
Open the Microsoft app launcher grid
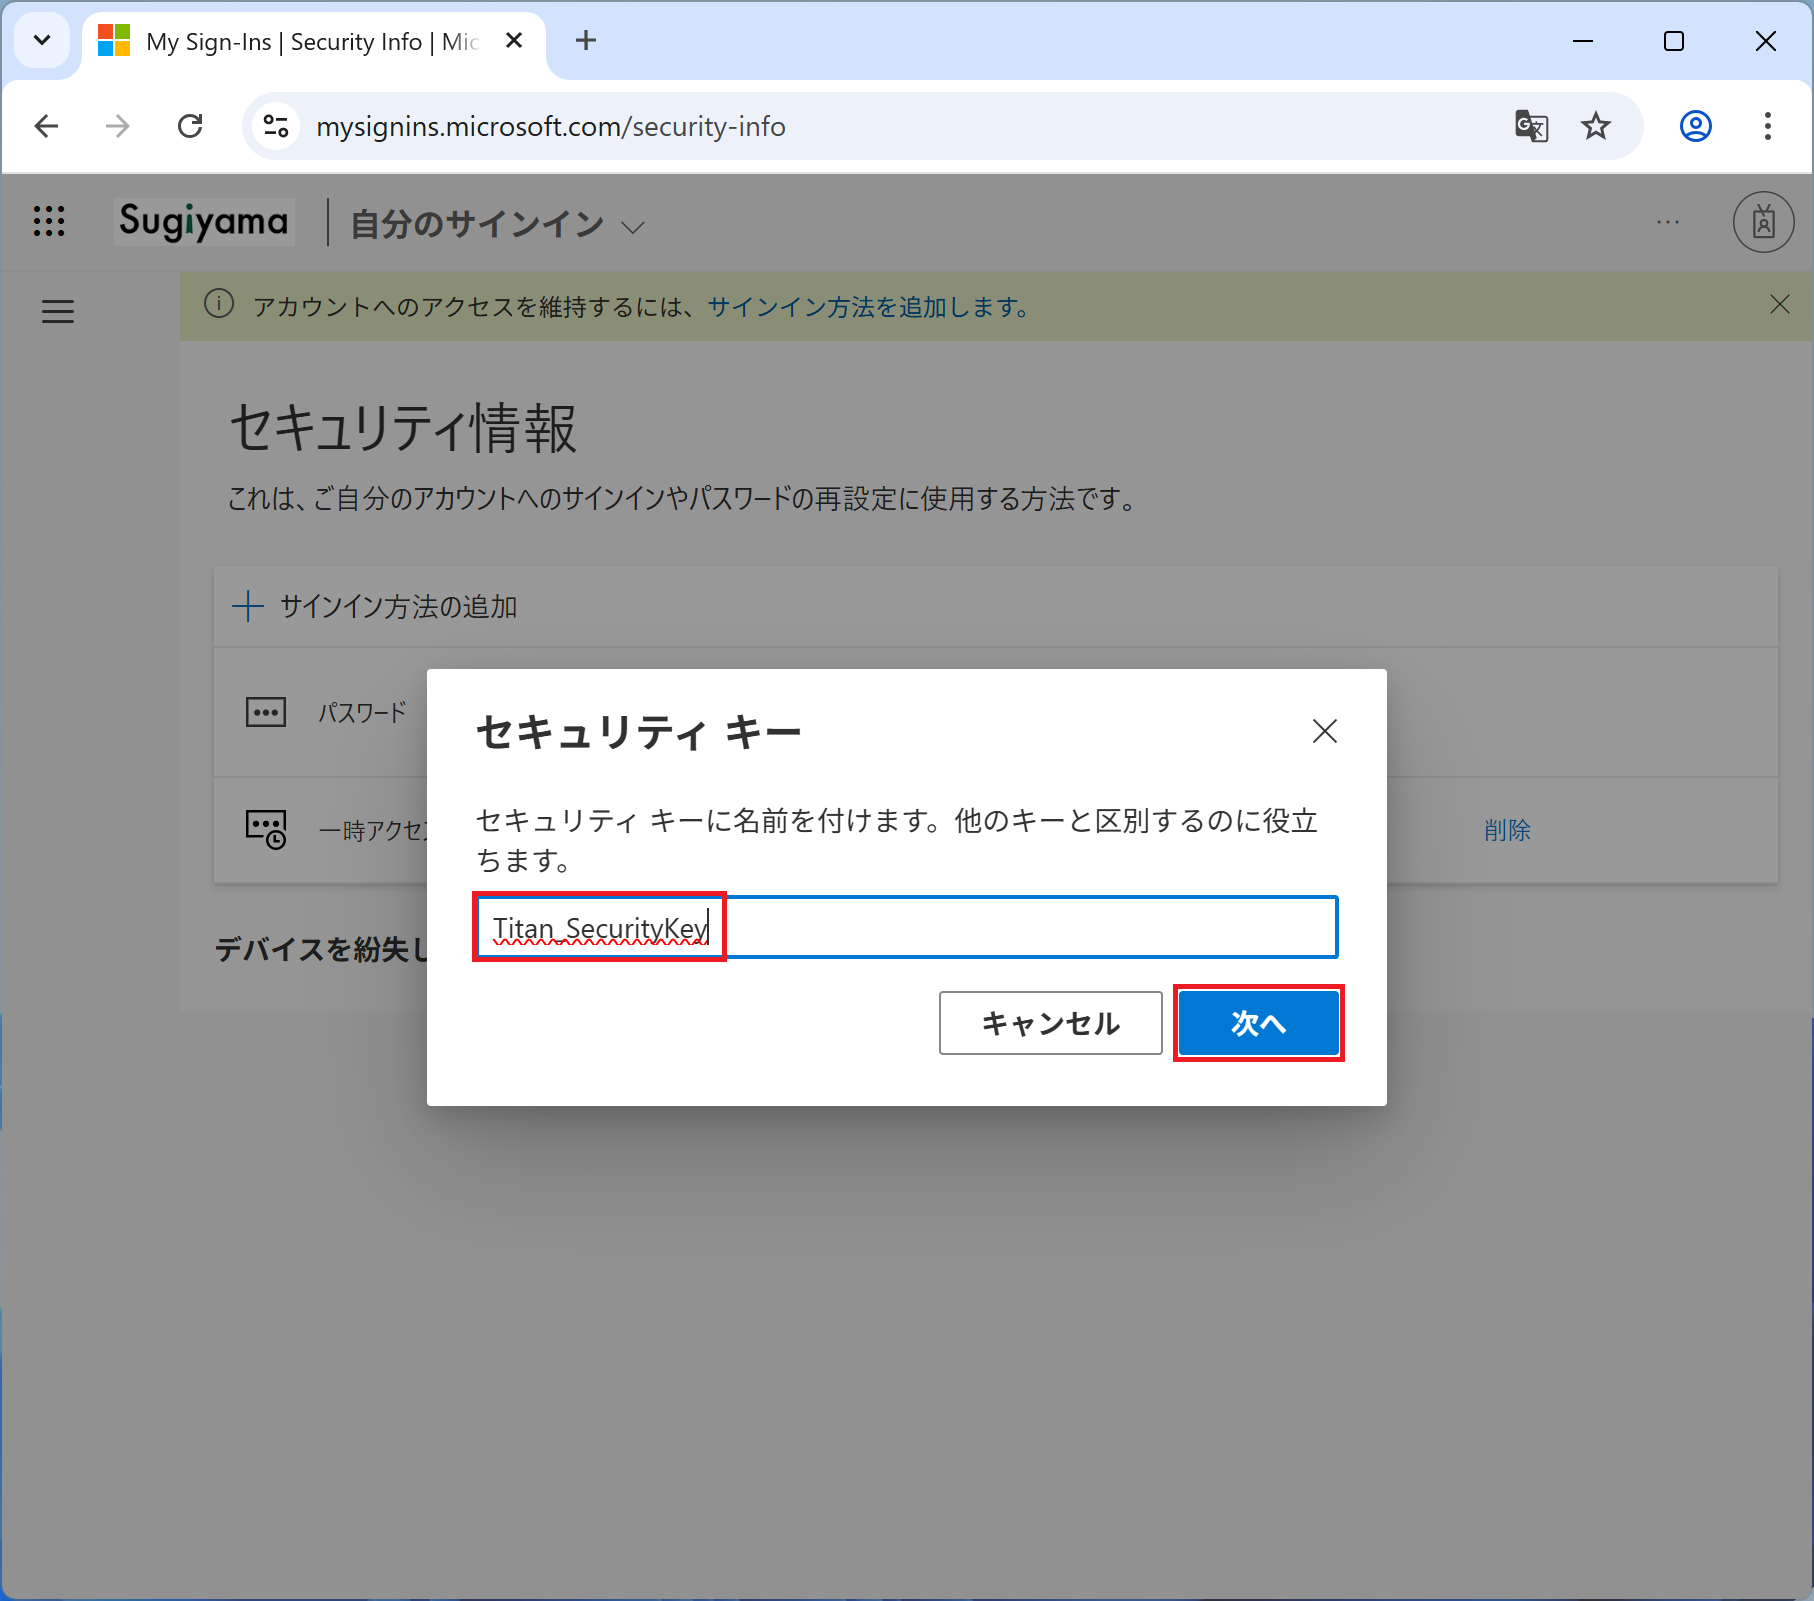click(49, 221)
